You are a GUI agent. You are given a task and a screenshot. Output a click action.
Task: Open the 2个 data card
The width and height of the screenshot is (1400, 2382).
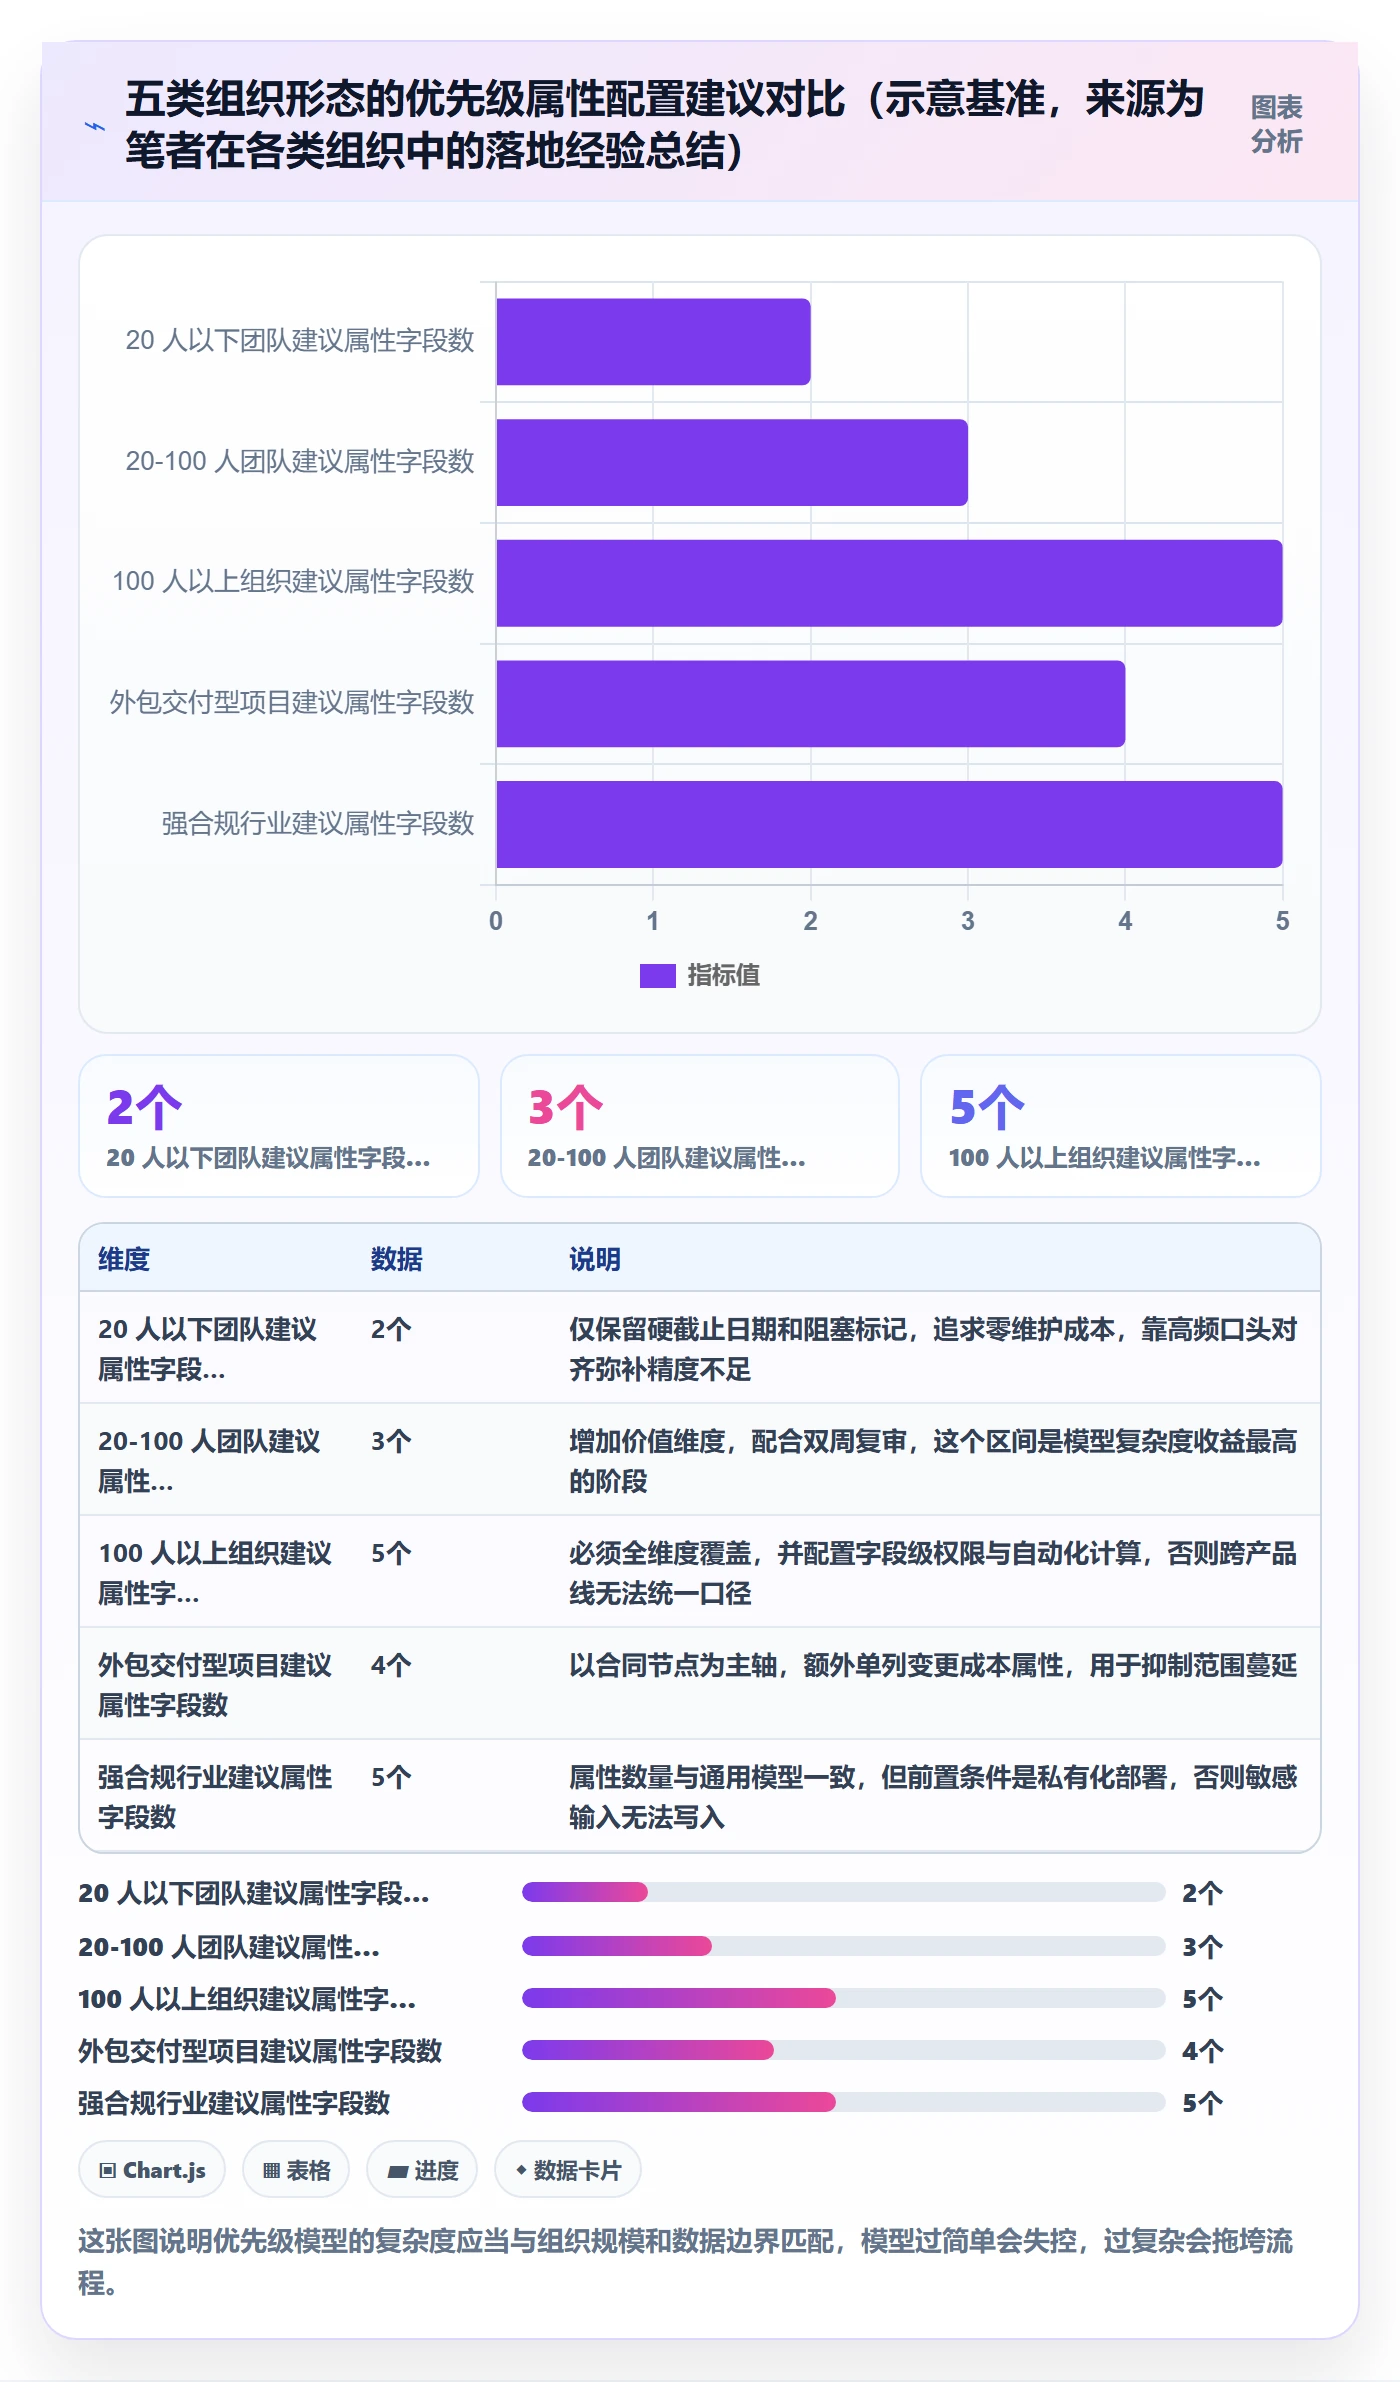279,1126
